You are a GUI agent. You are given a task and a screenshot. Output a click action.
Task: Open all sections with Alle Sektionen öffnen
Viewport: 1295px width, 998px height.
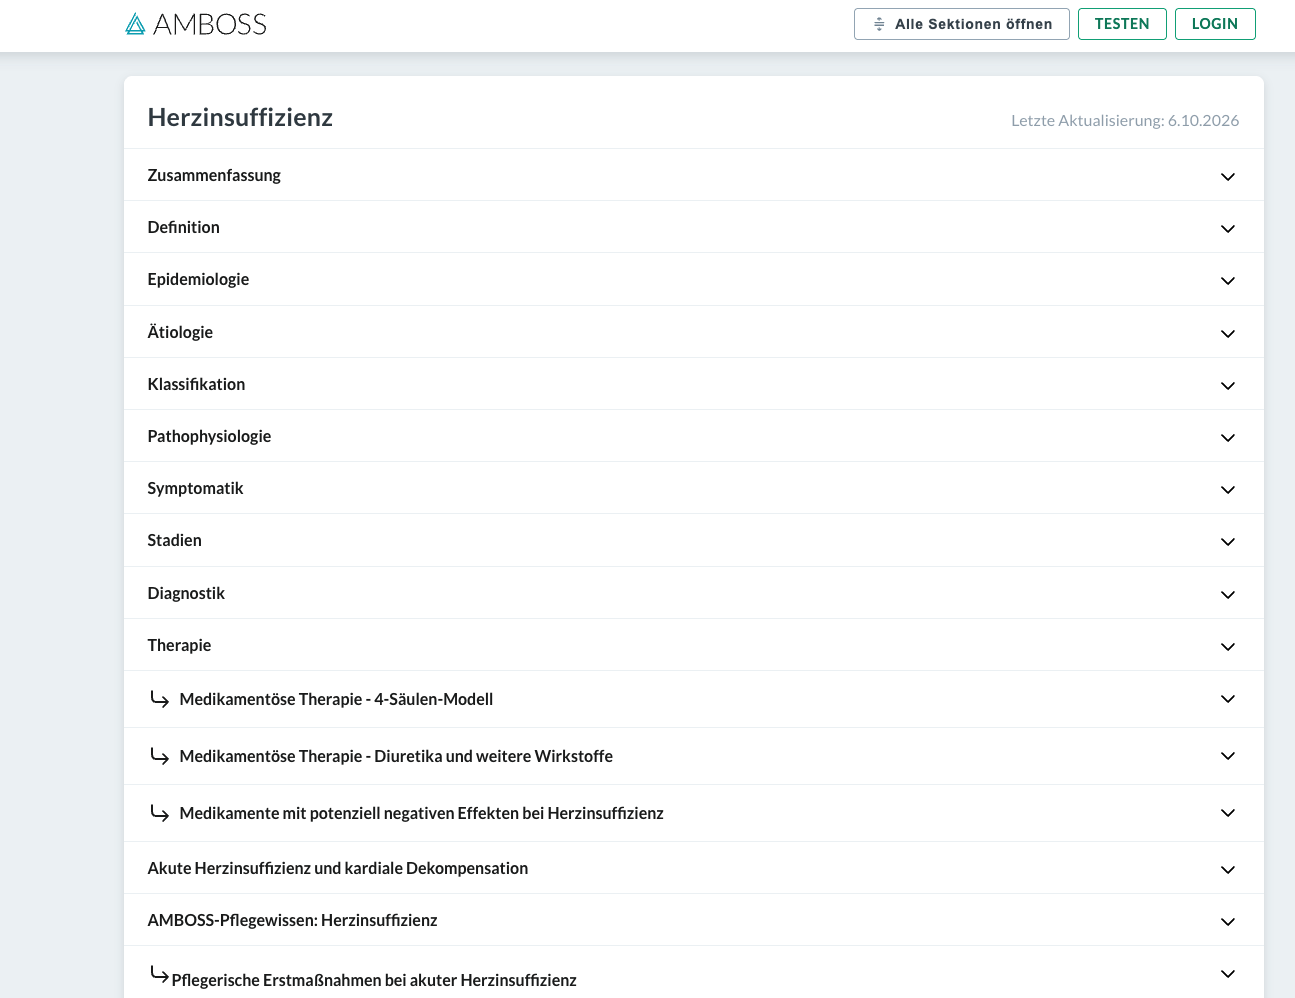tap(962, 24)
